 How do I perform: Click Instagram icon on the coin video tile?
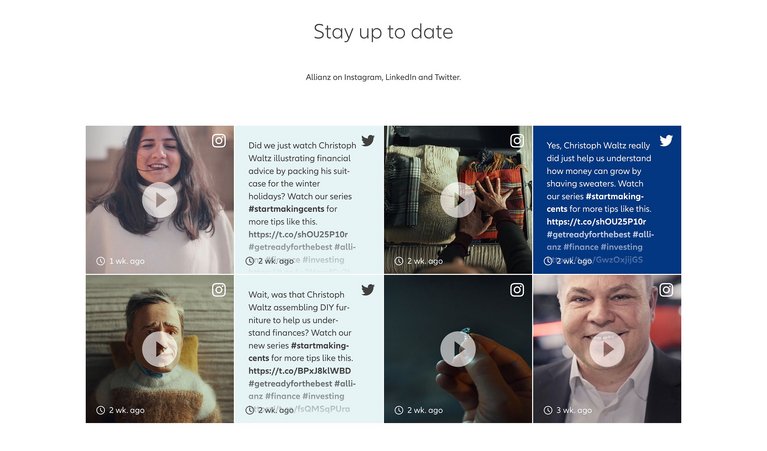(517, 290)
